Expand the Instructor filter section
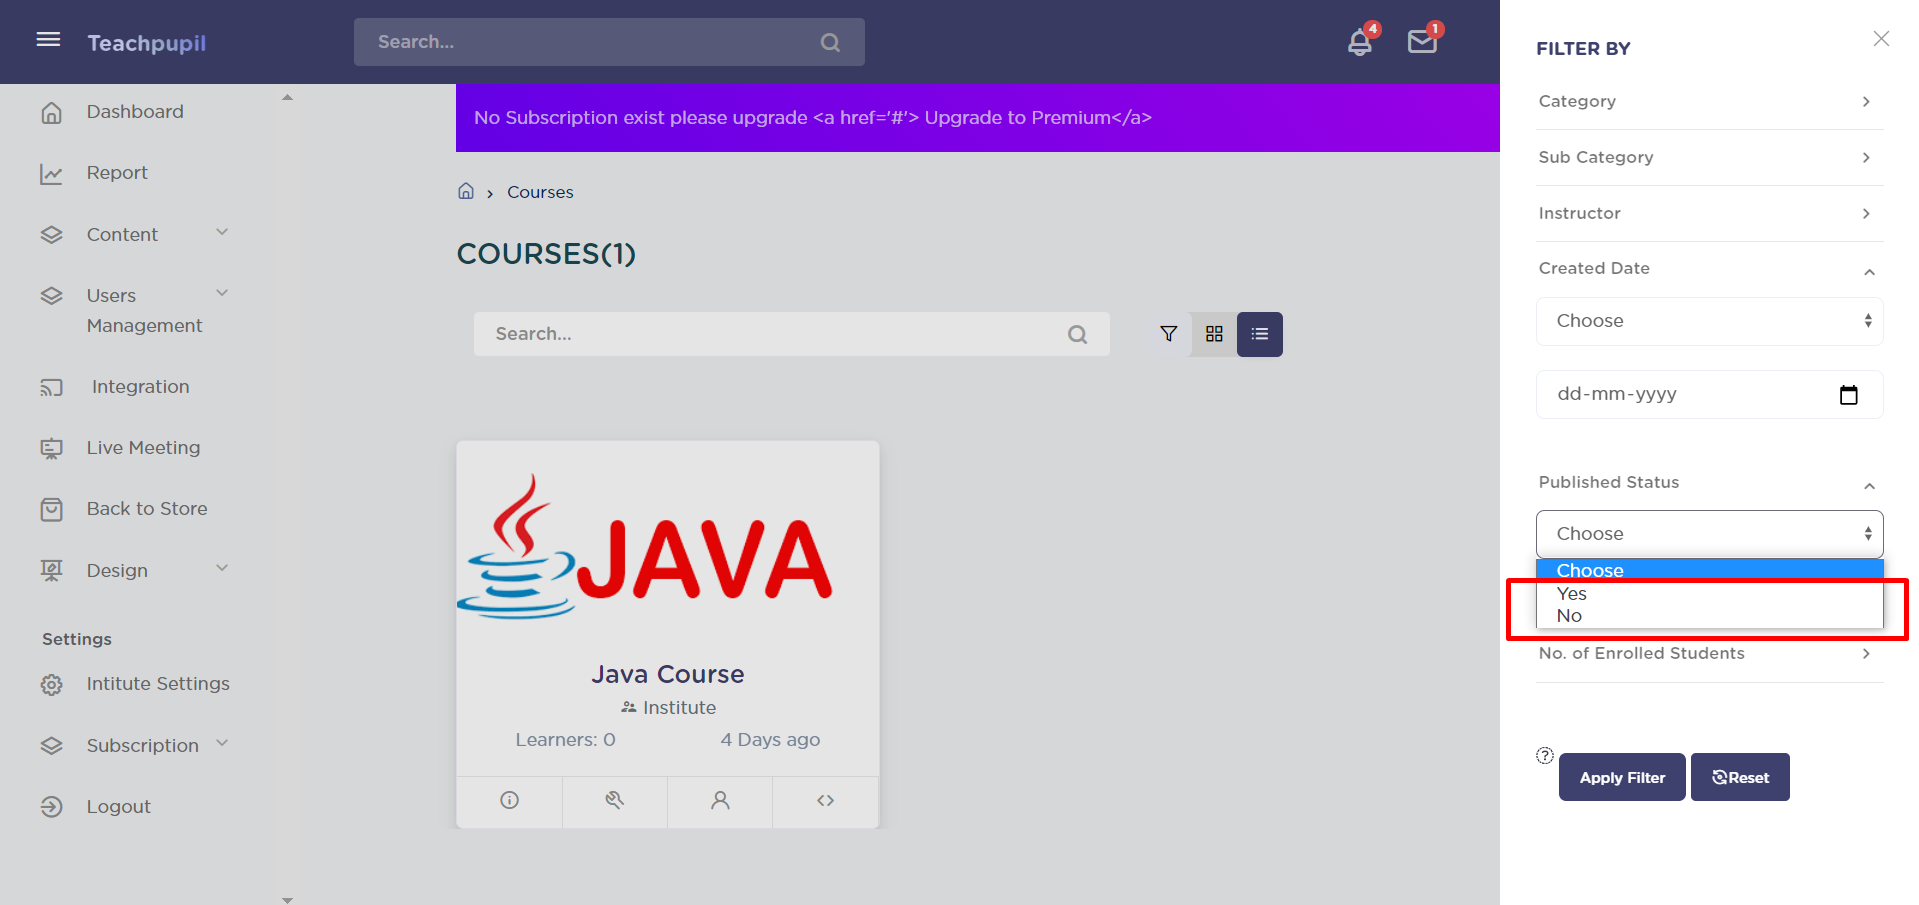This screenshot has width=1919, height=905. tap(1709, 213)
